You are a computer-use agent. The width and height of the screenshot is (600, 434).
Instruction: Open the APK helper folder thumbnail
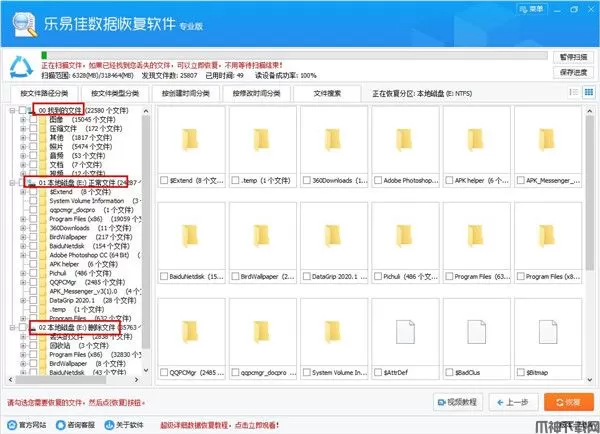coord(475,139)
